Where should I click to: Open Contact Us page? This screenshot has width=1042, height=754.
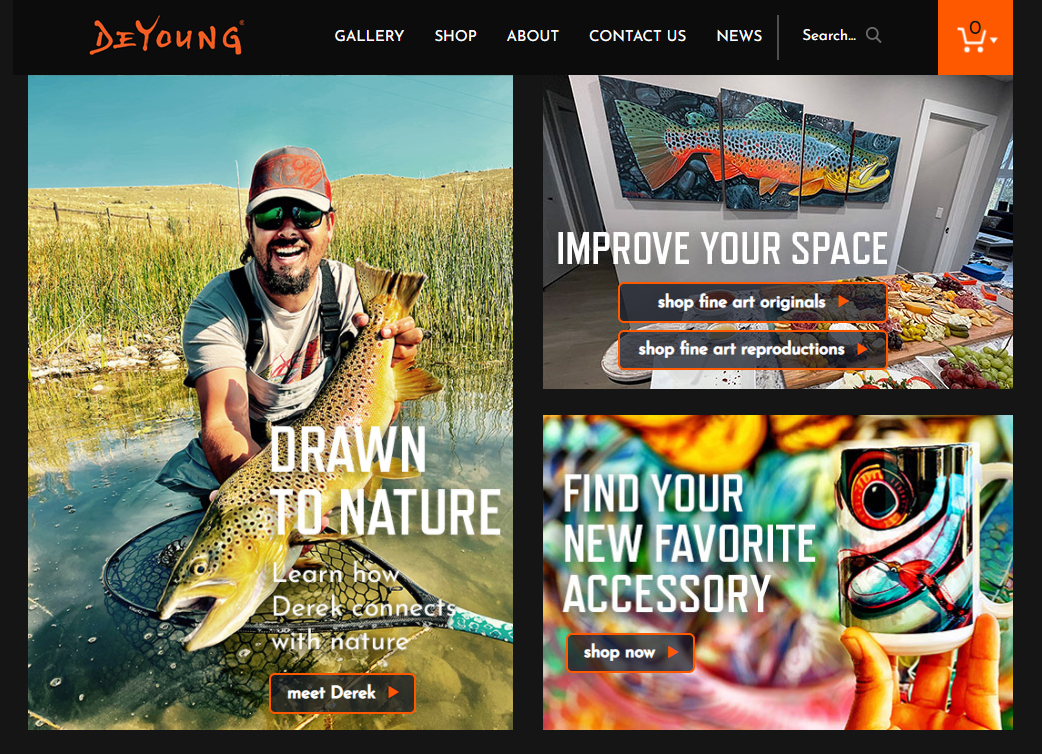[637, 36]
